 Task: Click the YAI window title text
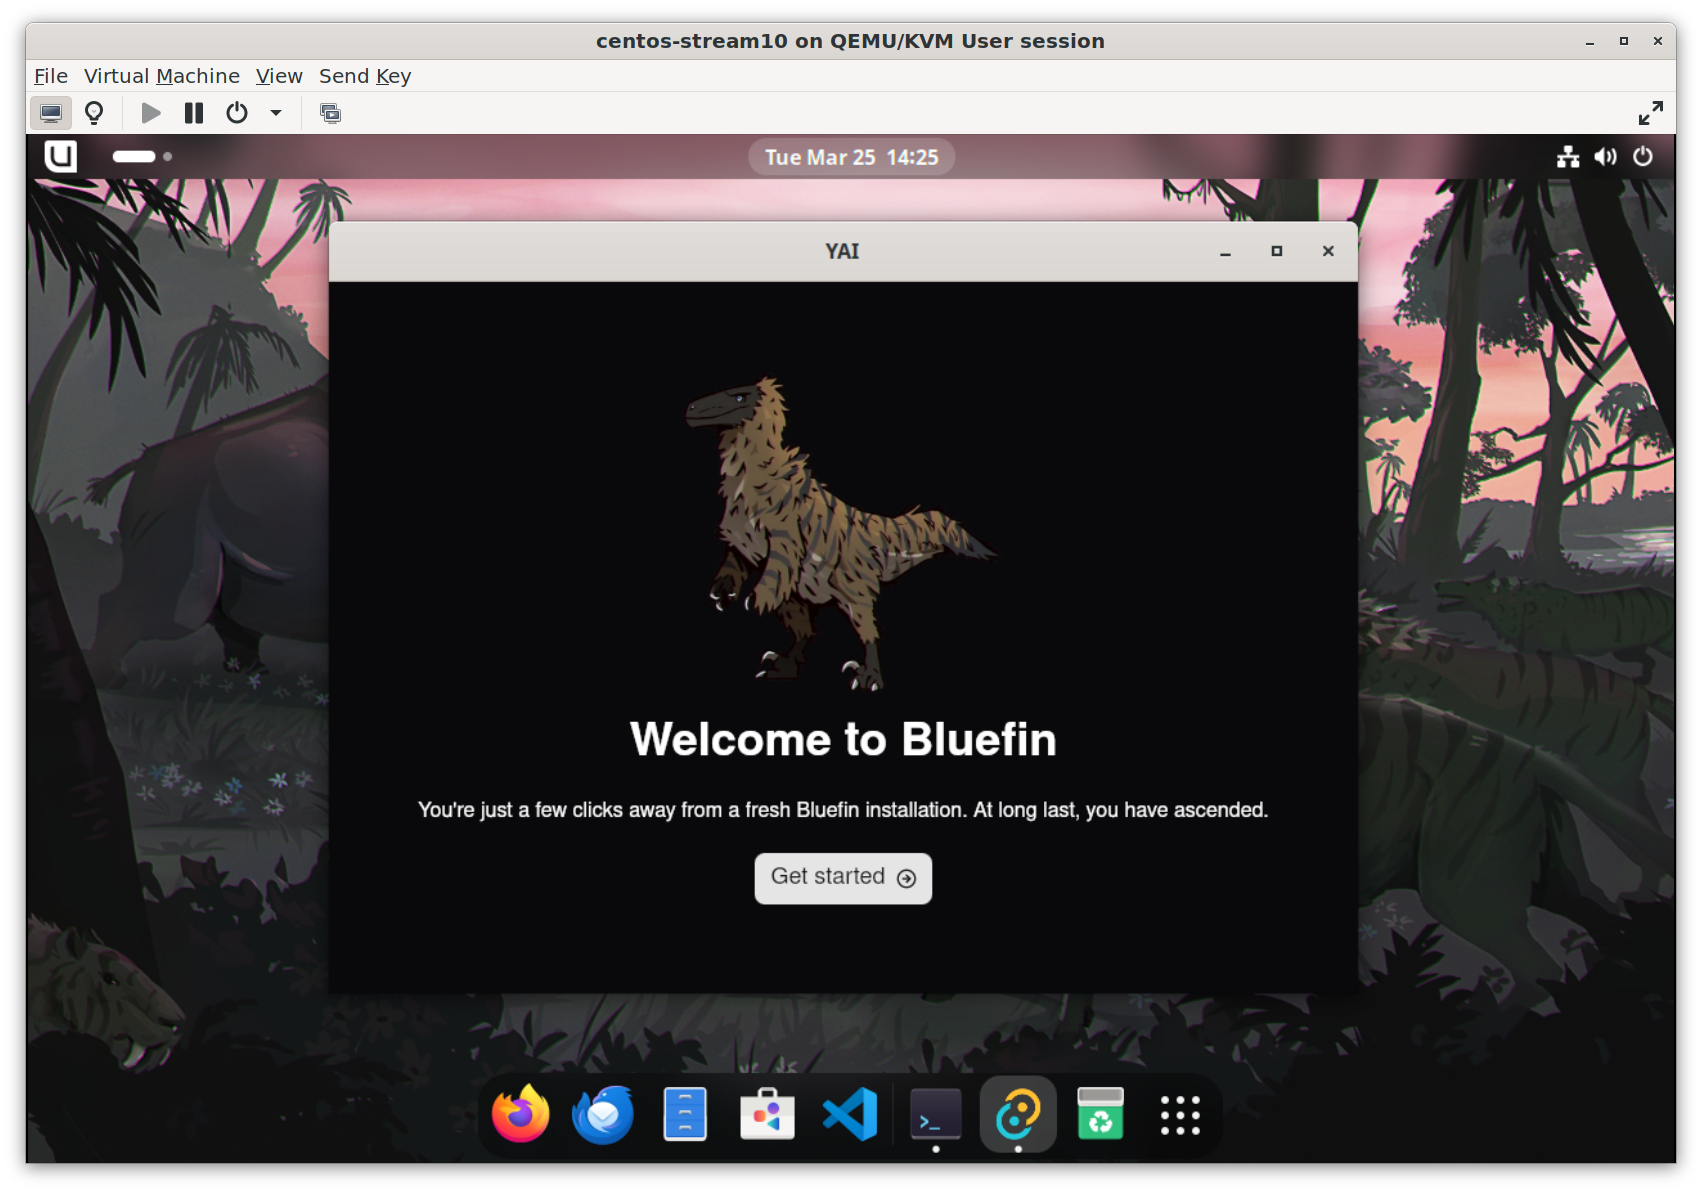pos(842,252)
